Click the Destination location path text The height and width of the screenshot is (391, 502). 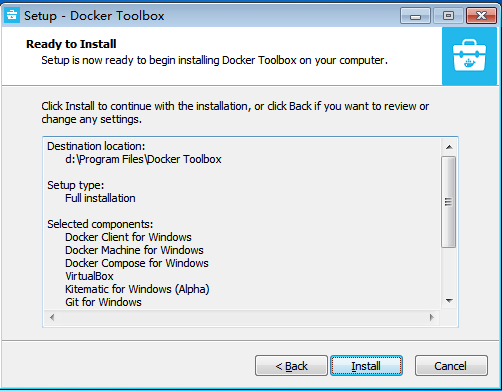(143, 159)
